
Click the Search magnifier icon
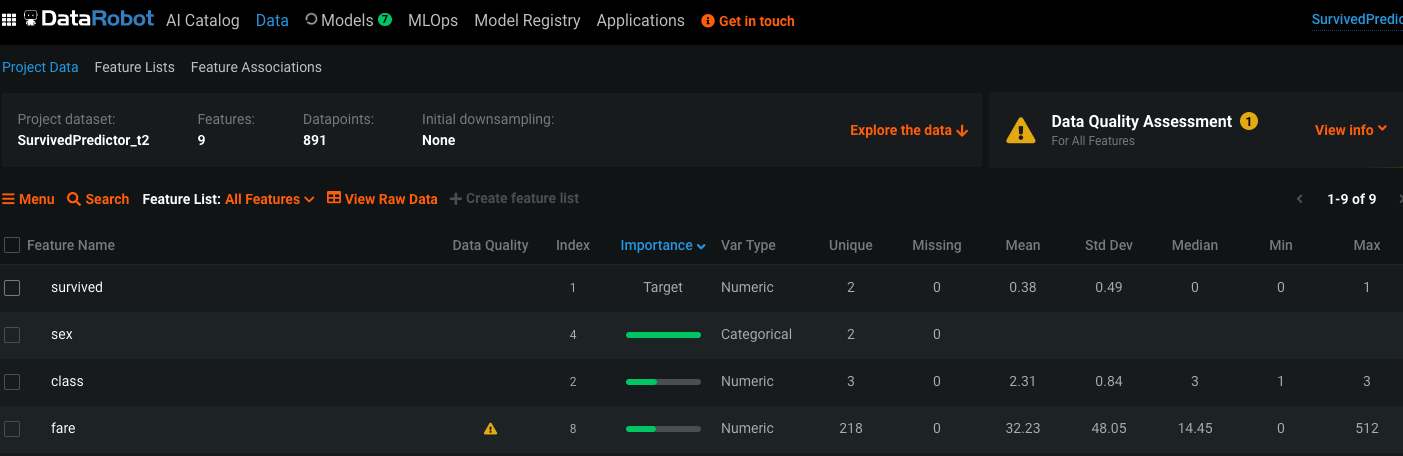74,199
